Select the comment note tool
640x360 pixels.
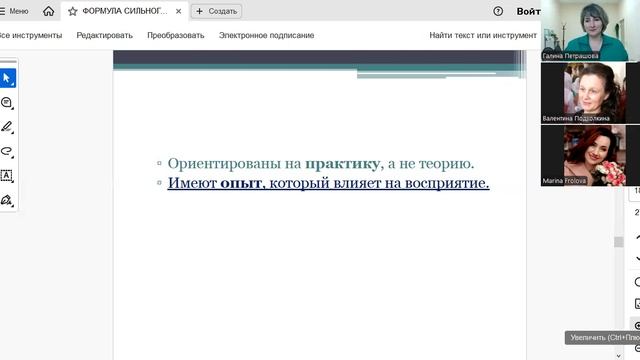point(7,102)
